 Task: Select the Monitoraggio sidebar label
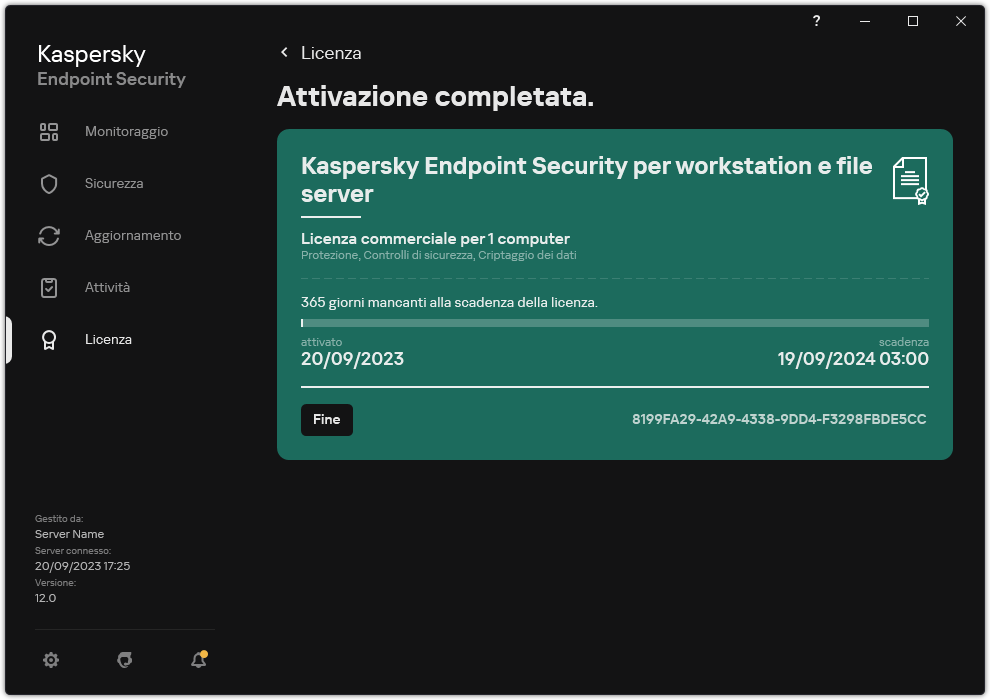click(126, 132)
